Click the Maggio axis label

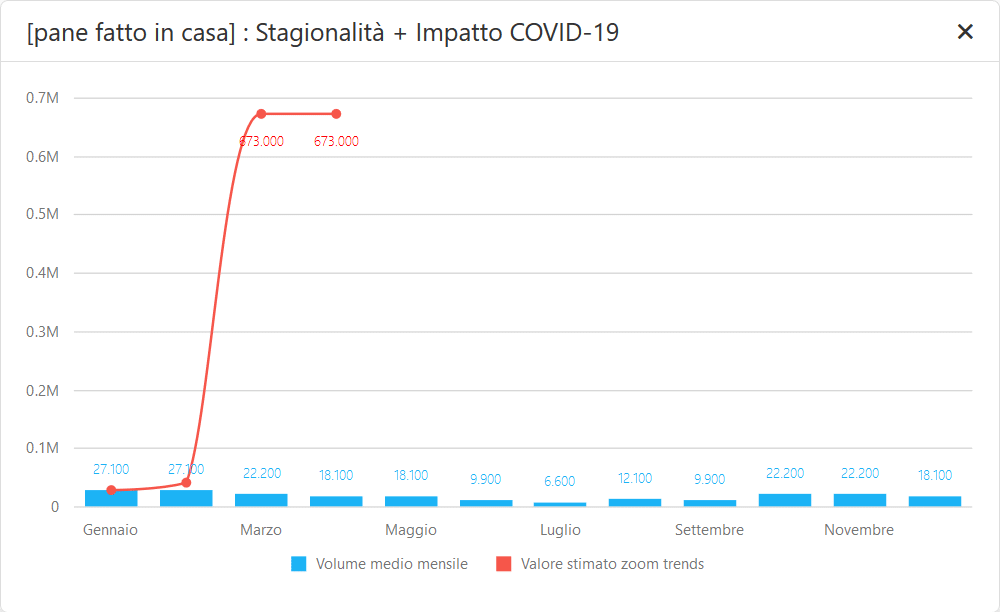[411, 529]
